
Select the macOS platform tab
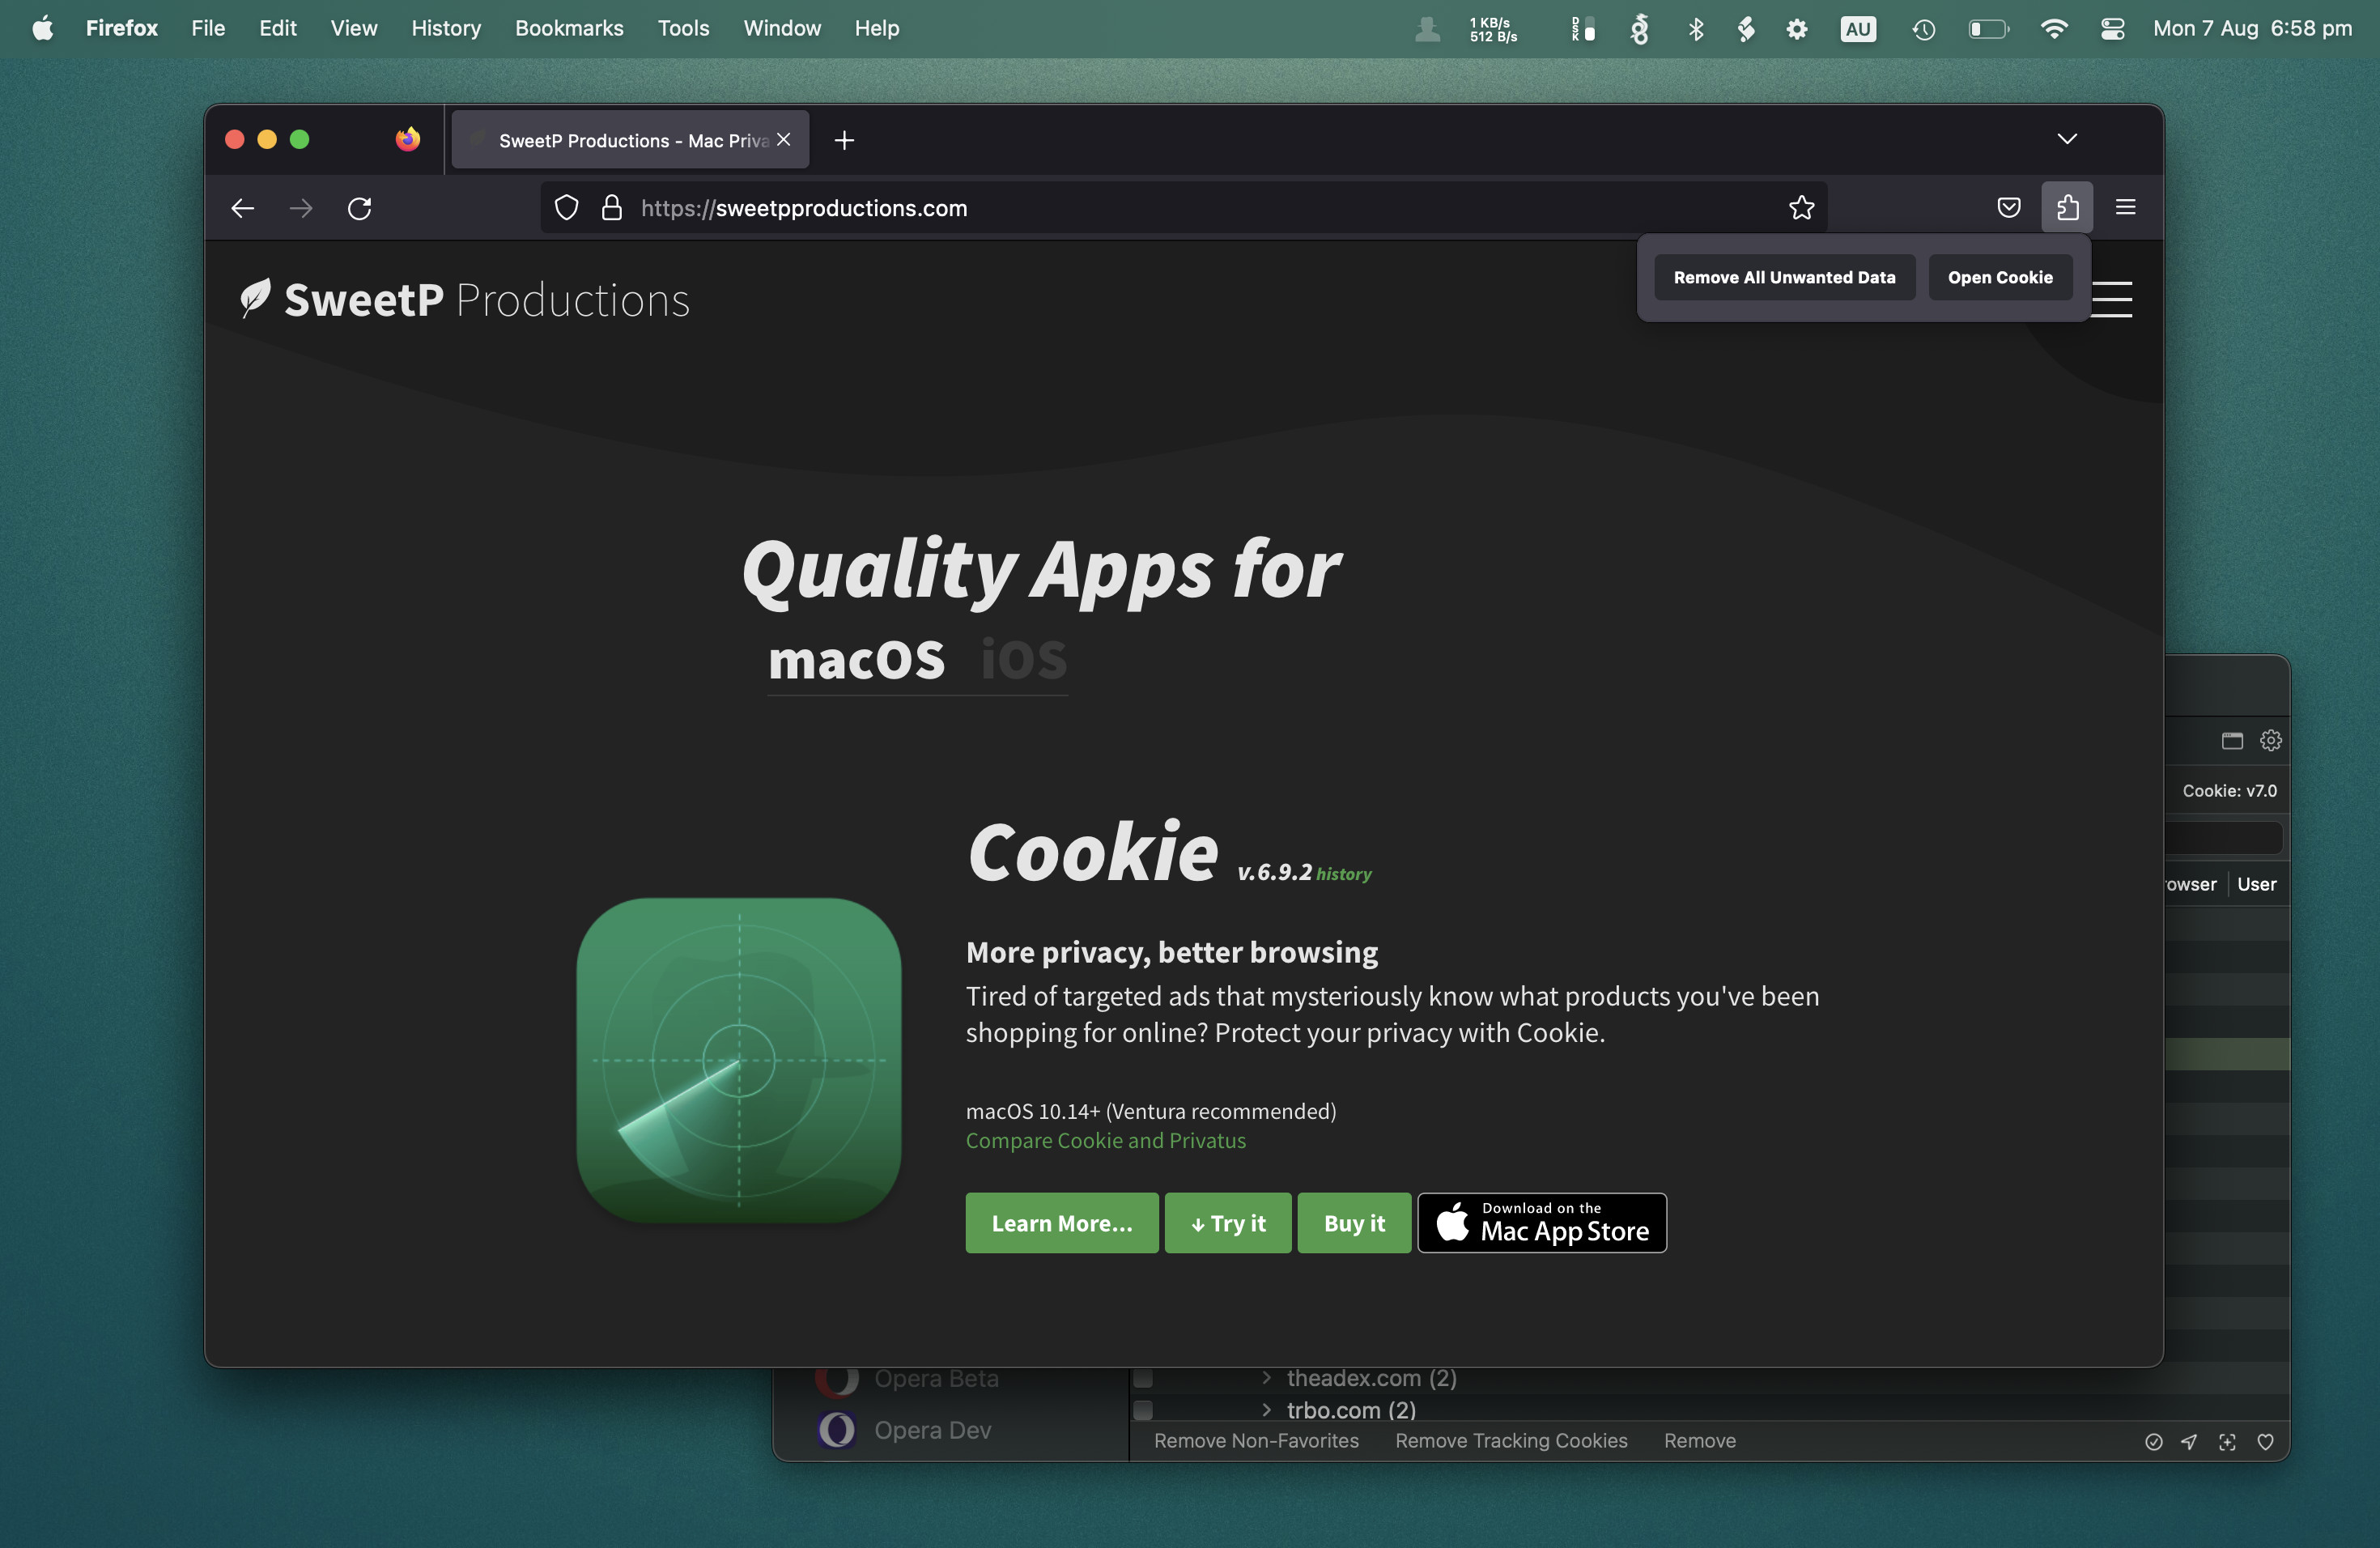pyautogui.click(x=856, y=660)
